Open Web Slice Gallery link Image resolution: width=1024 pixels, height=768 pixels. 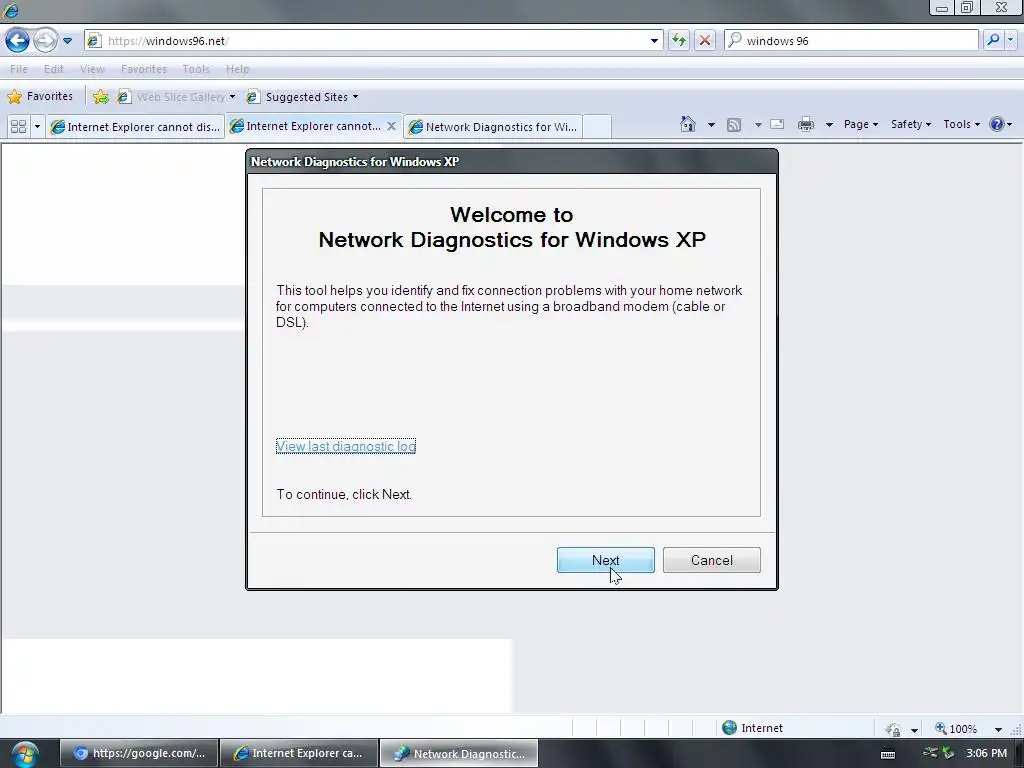pos(176,97)
